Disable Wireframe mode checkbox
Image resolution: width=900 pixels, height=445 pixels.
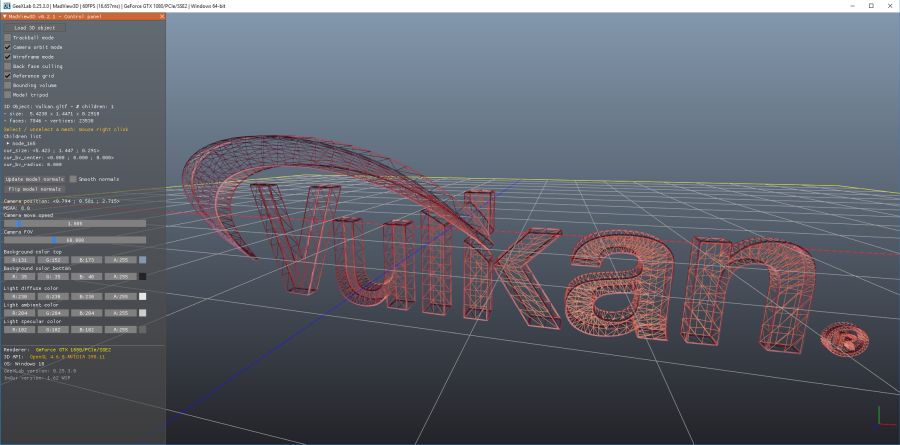(7, 57)
